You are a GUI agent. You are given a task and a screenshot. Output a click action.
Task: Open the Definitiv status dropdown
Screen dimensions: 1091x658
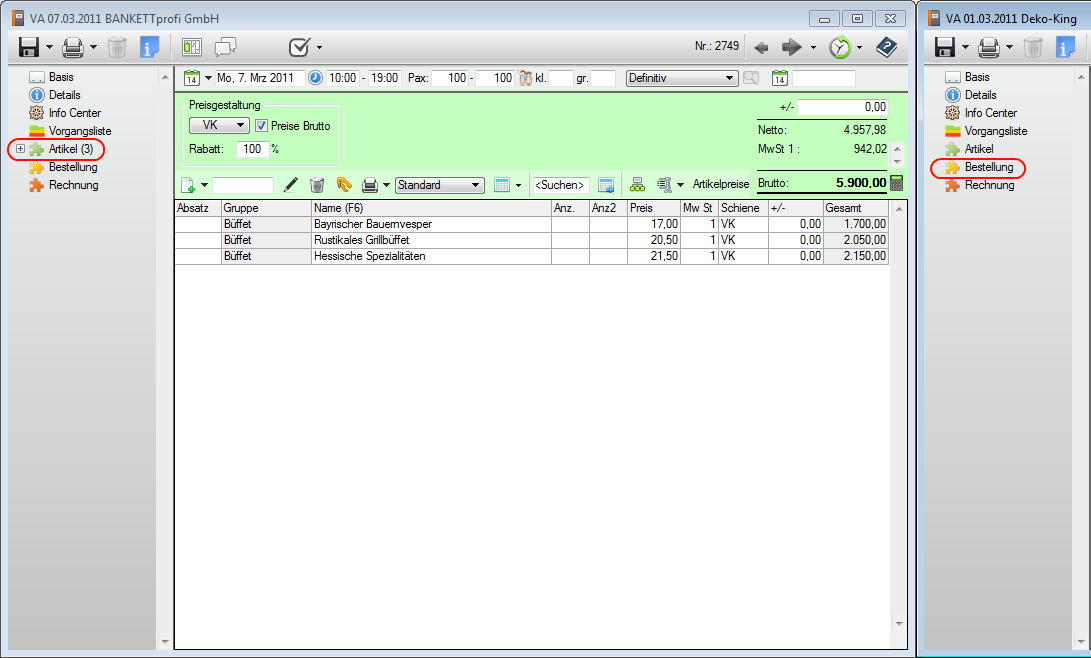[x=681, y=78]
